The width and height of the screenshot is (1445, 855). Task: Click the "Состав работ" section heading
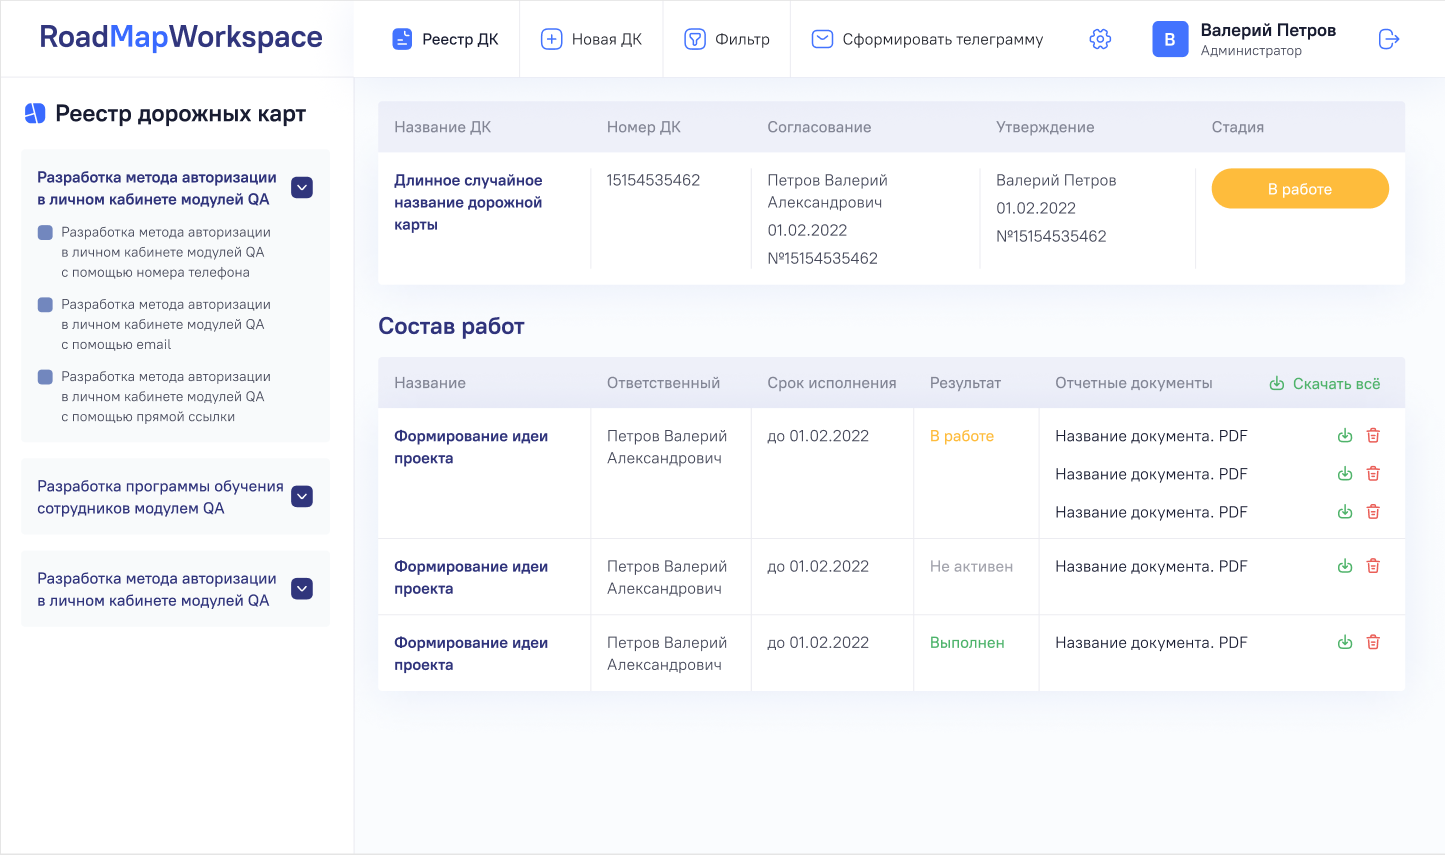451,326
